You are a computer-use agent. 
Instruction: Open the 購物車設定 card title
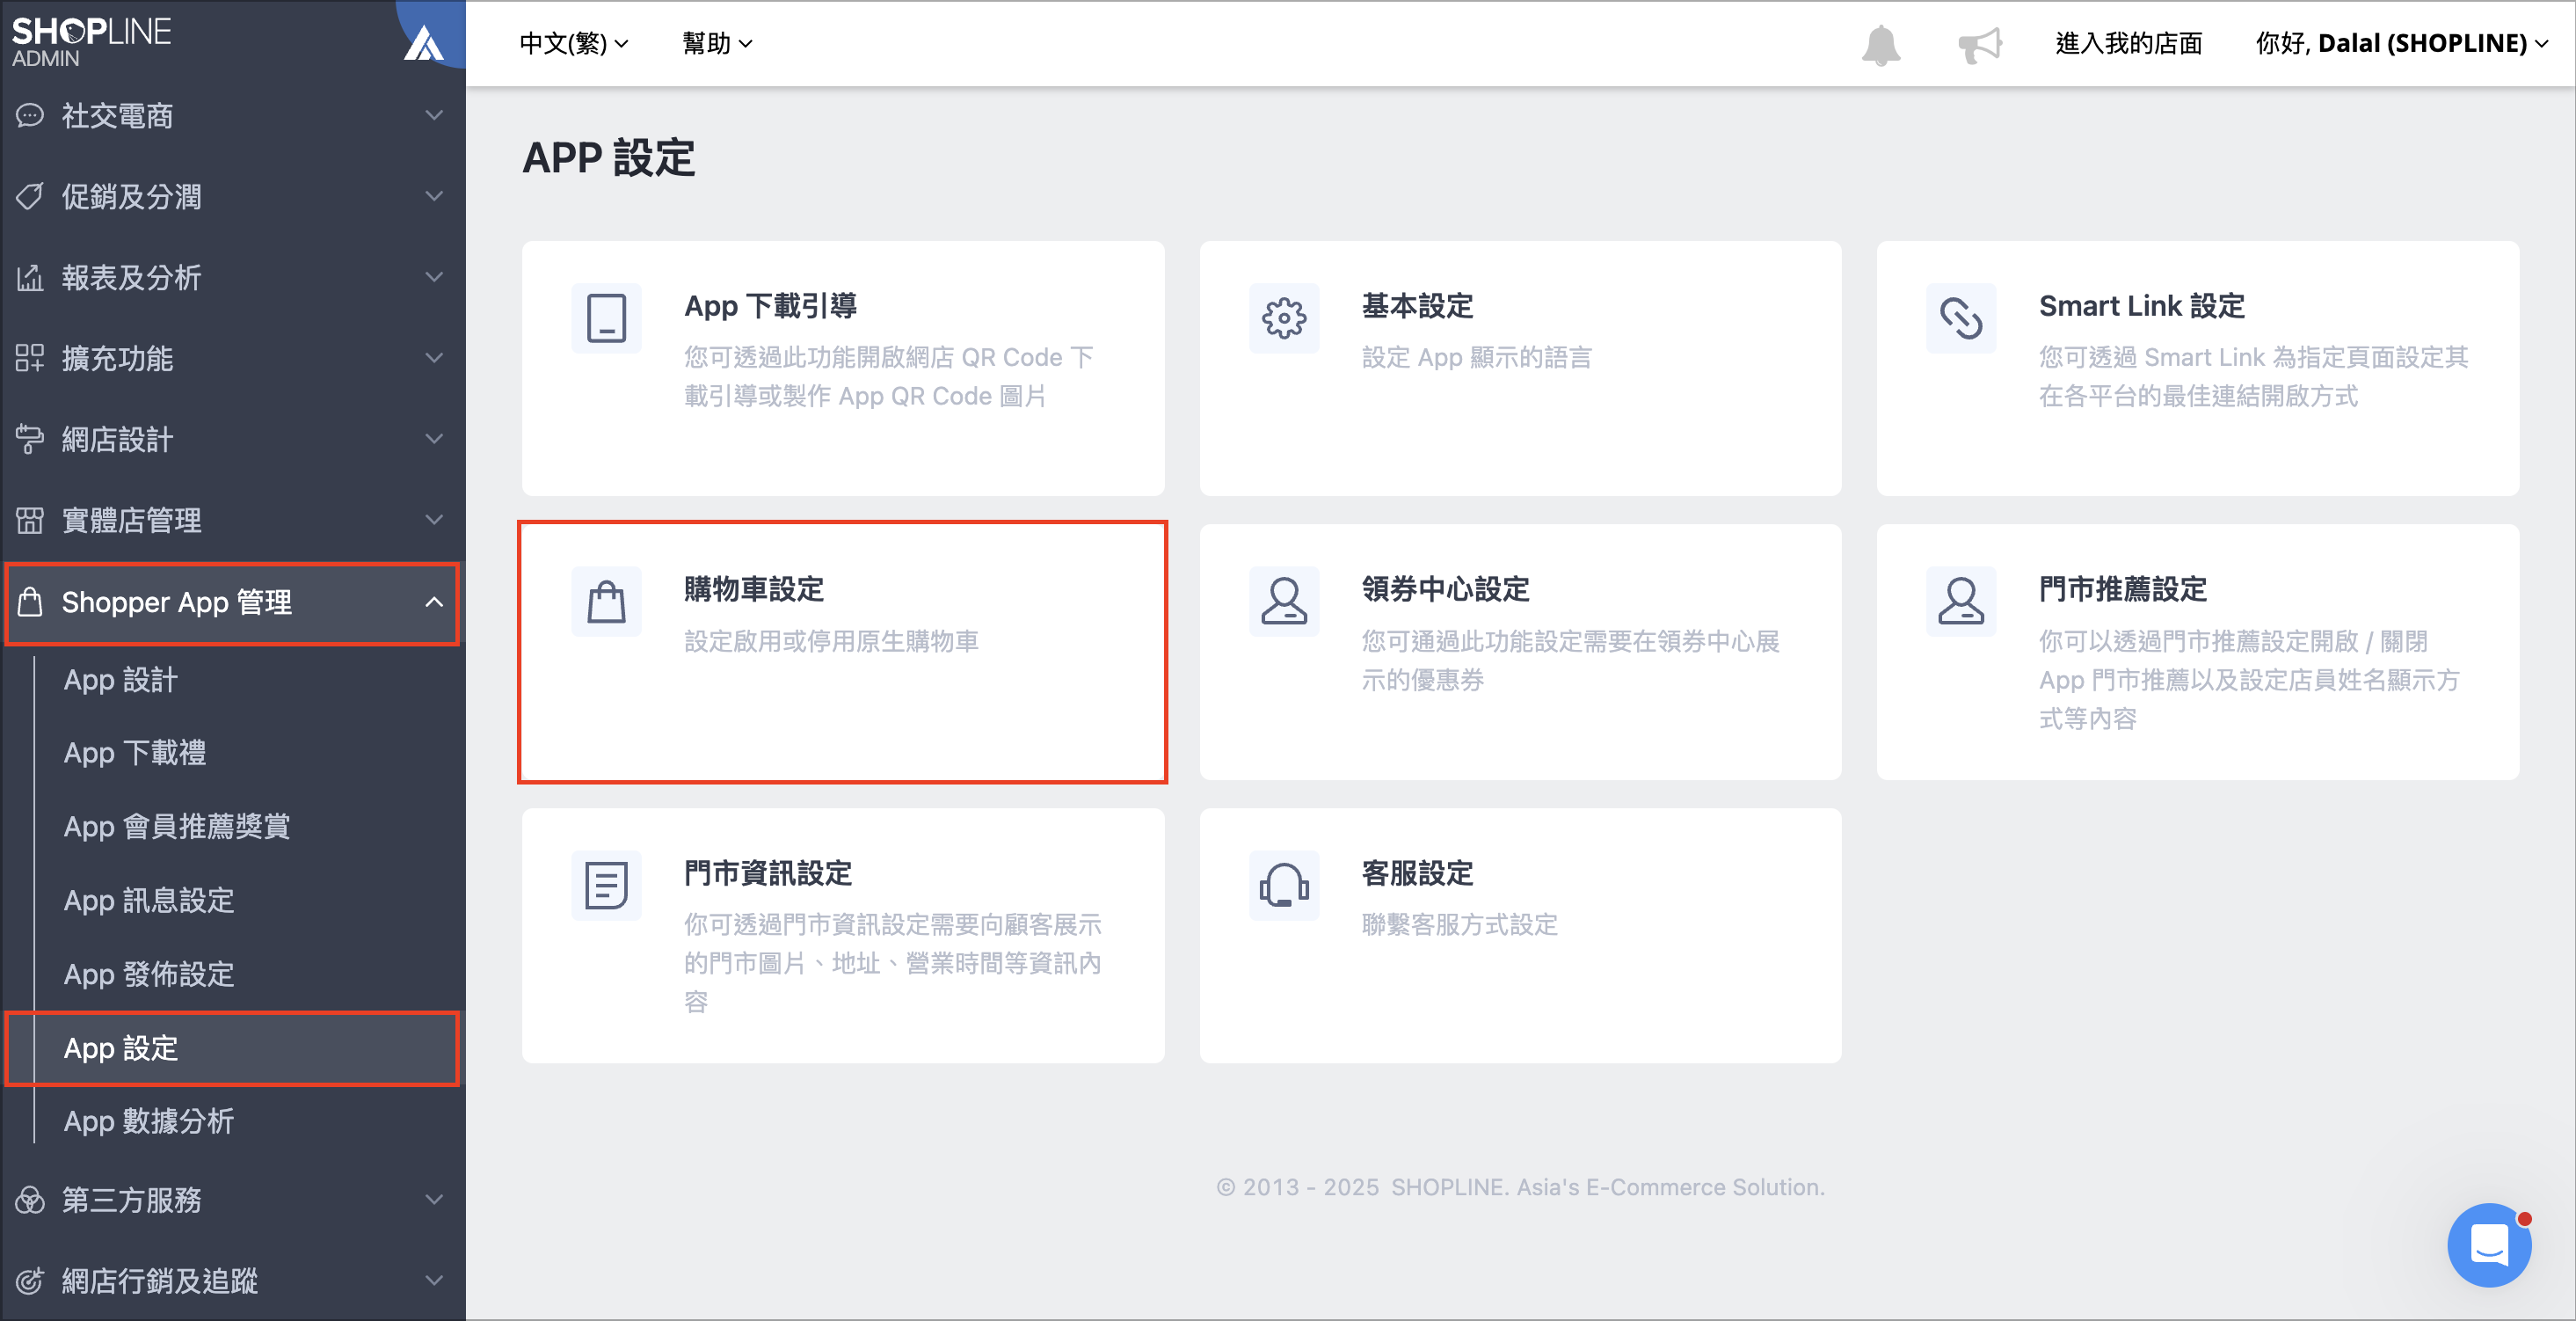click(755, 590)
